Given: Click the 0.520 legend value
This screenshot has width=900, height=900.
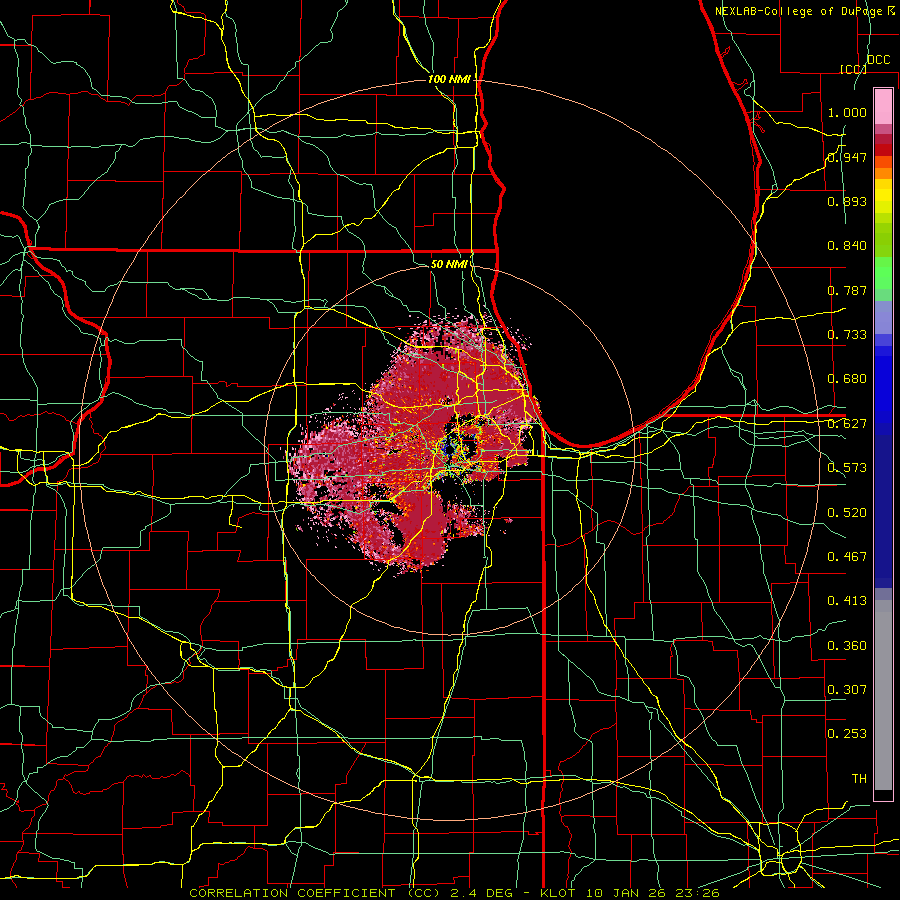Looking at the screenshot, I should (847, 513).
